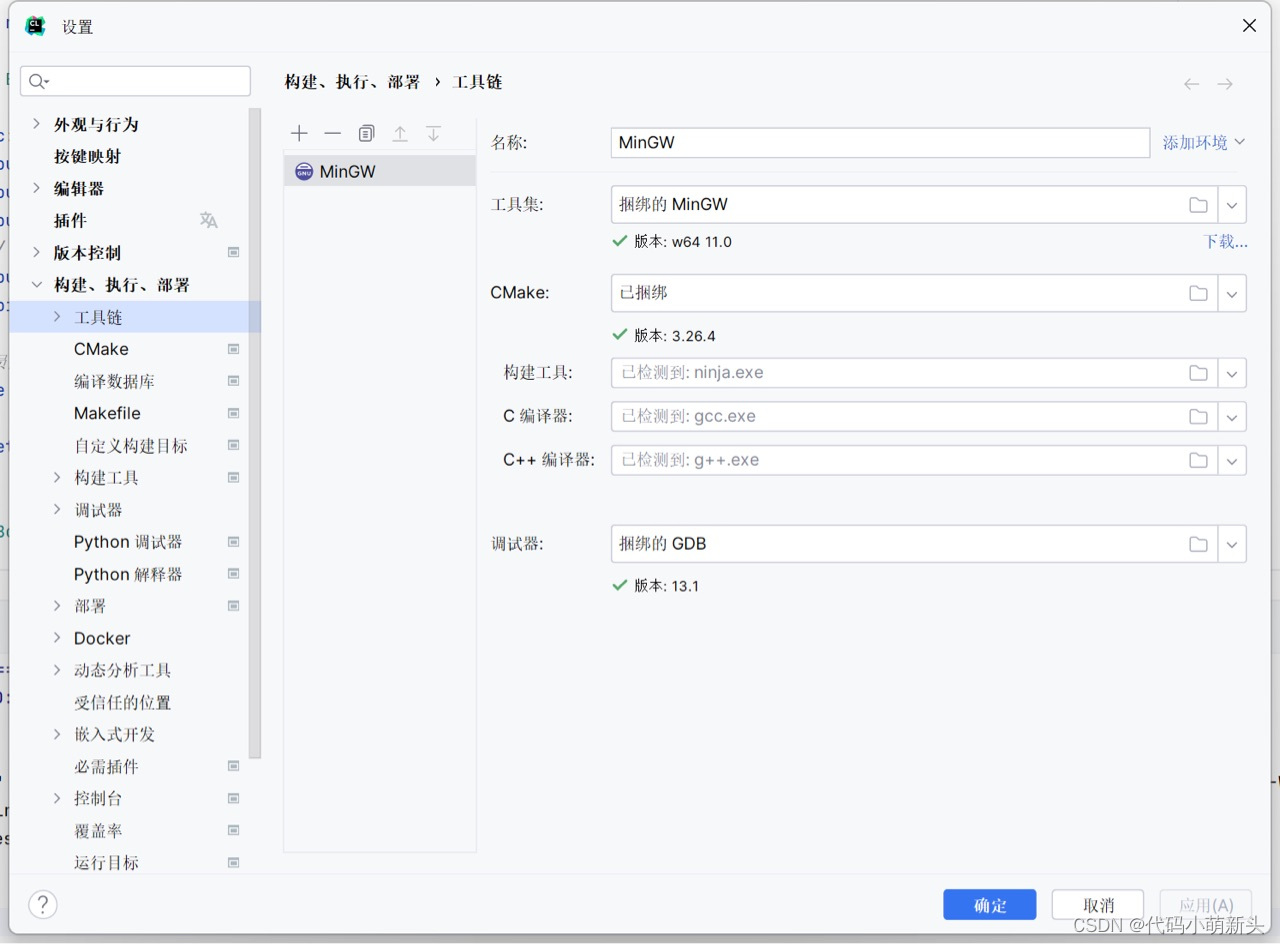Click the 构建工具 ninja.exe field
This screenshot has height=944, width=1280.
point(914,372)
